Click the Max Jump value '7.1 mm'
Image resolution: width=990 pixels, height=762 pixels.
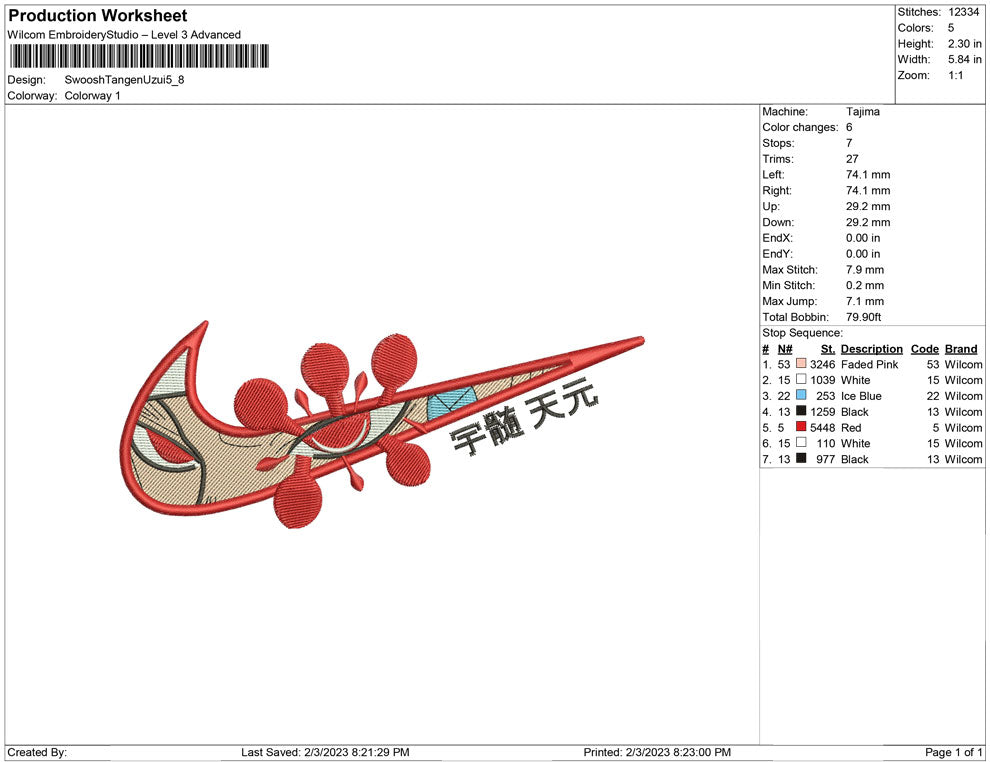[x=865, y=301]
